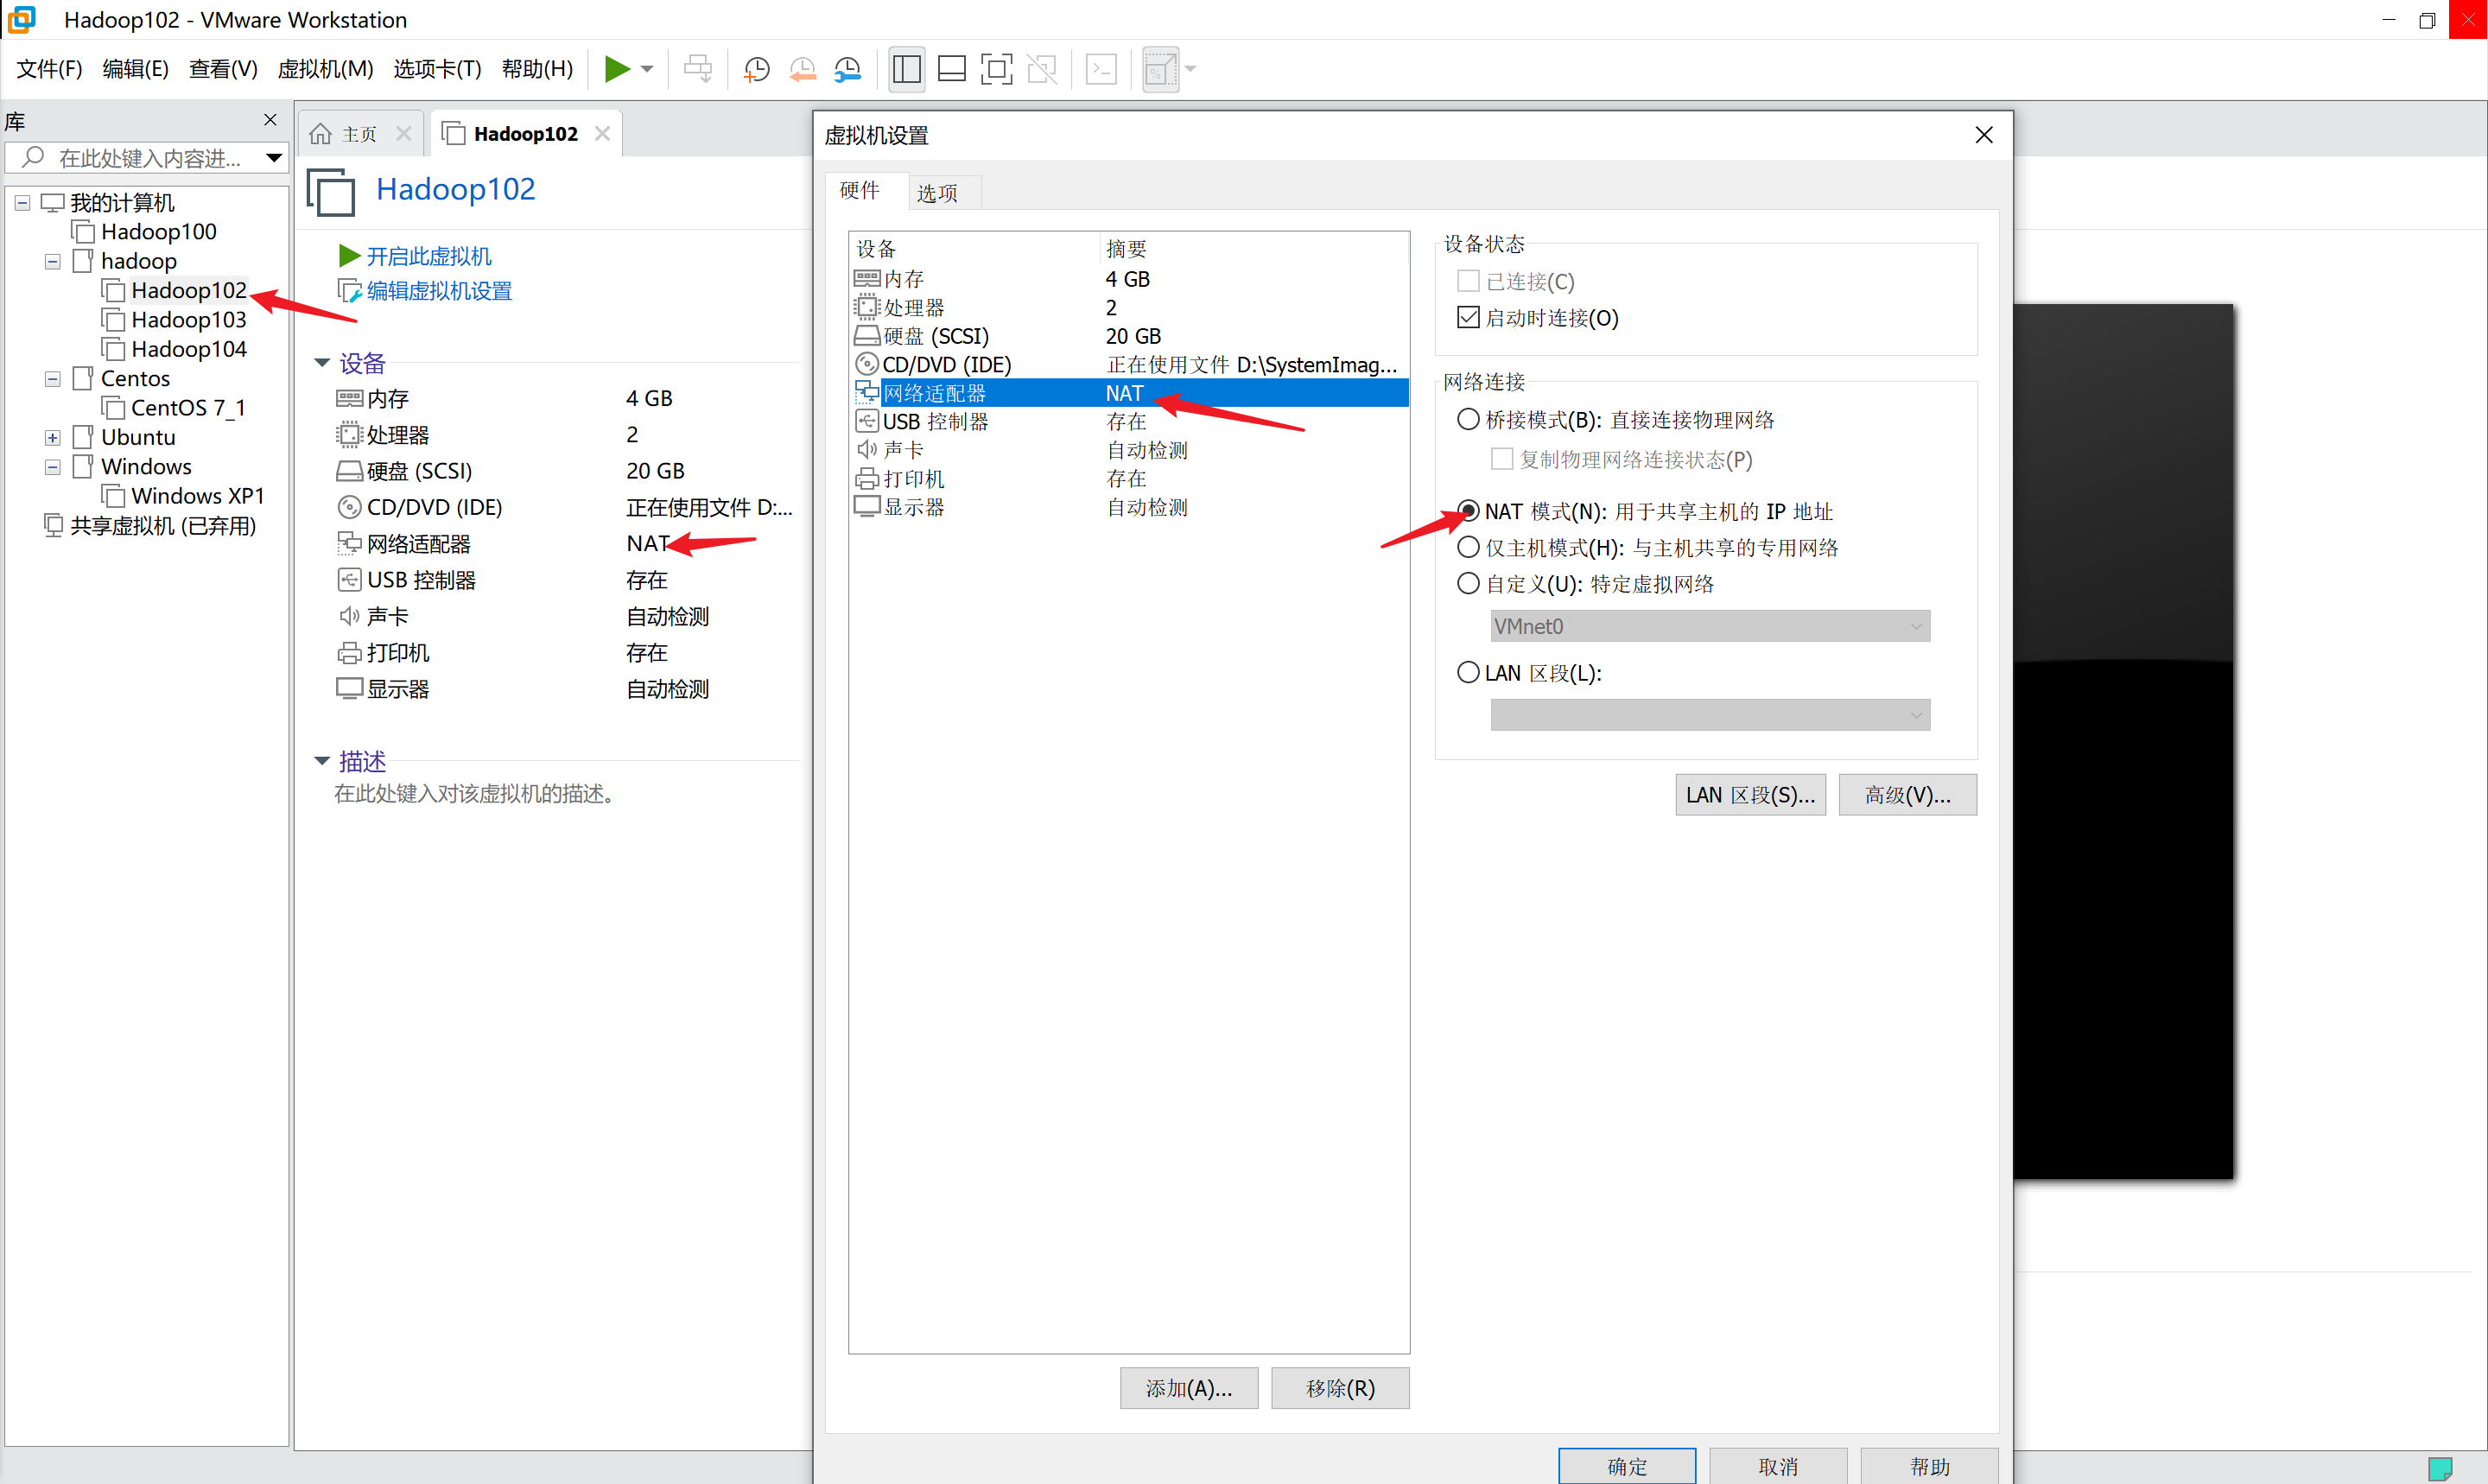Select USB 控制器 in settings dialog list
This screenshot has height=1484, width=2488.
[1128, 422]
